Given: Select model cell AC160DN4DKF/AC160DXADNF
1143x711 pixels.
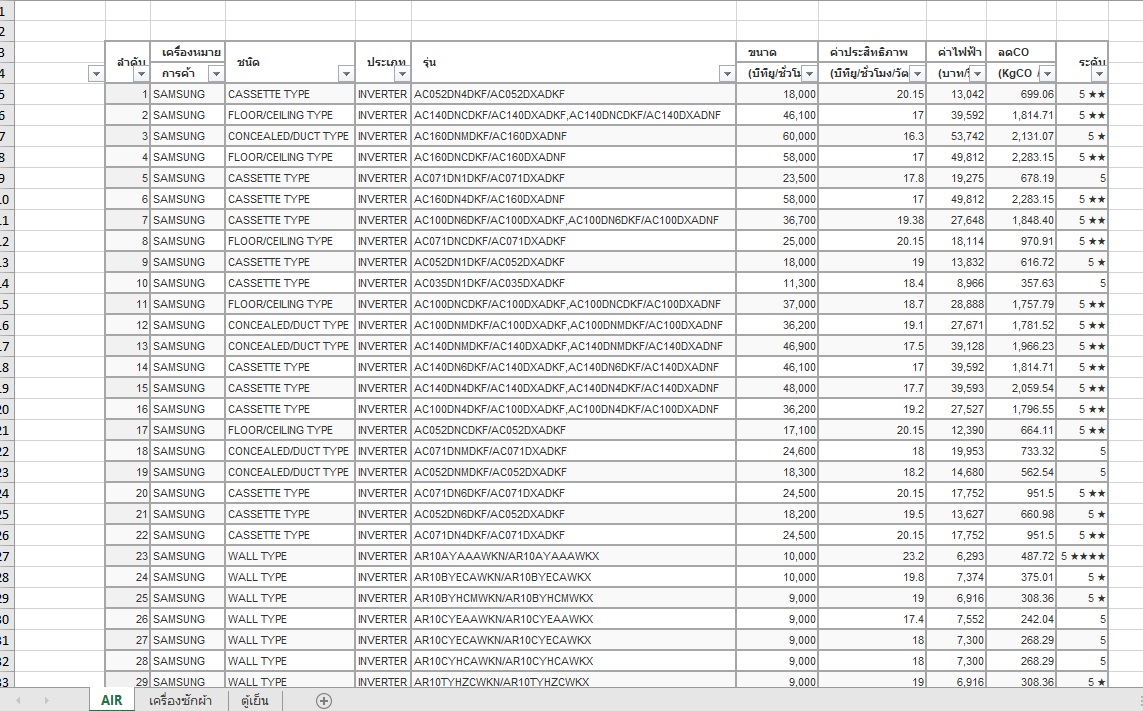Looking at the screenshot, I should (574, 199).
